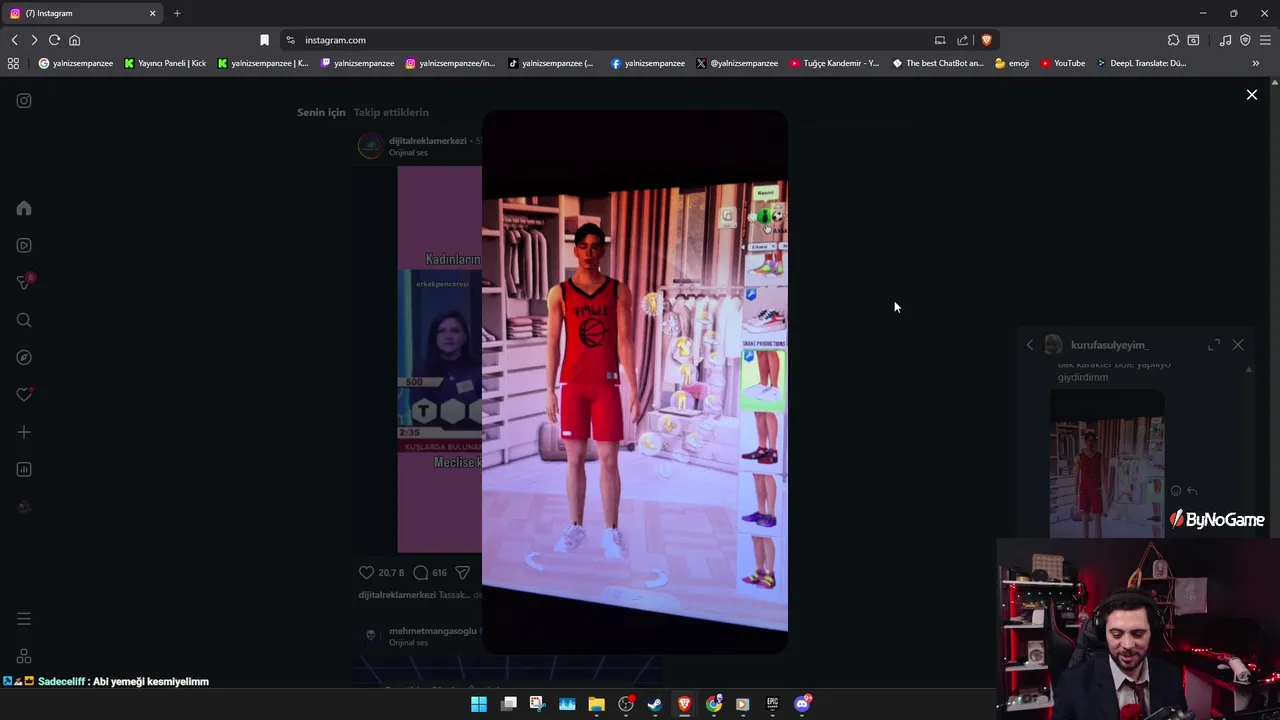1280x720 pixels.
Task: Open Notifications heart icon in sidebar
Action: pyautogui.click(x=24, y=394)
